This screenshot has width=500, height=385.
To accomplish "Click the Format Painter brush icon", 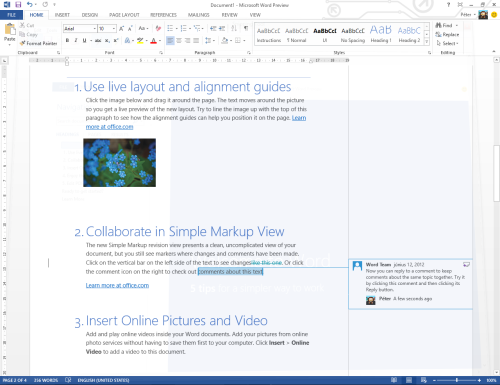I will tap(22, 43).
